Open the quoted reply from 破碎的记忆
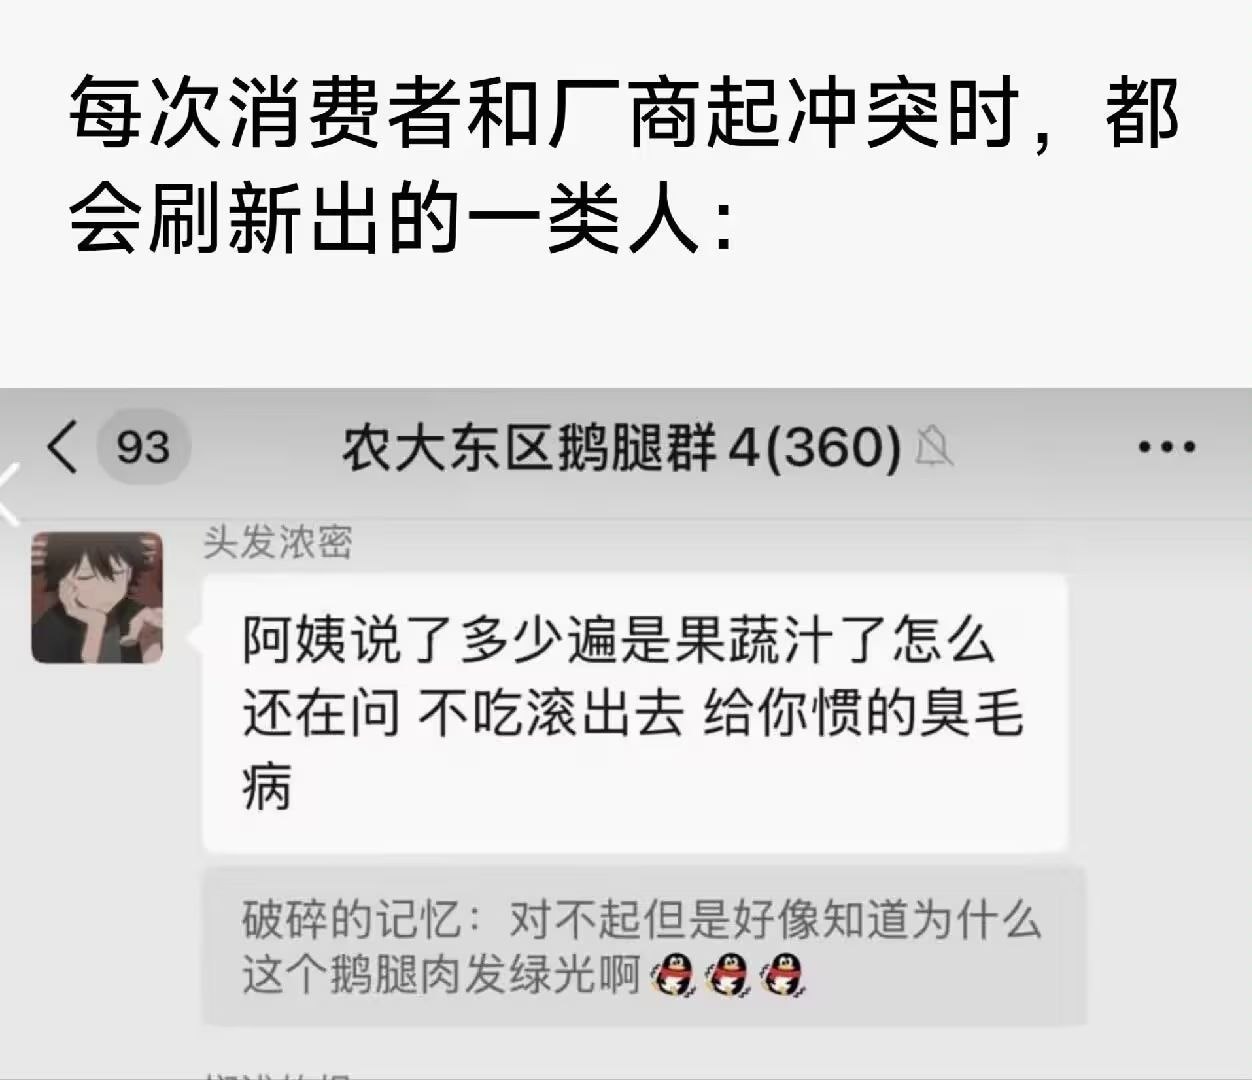 click(x=644, y=946)
